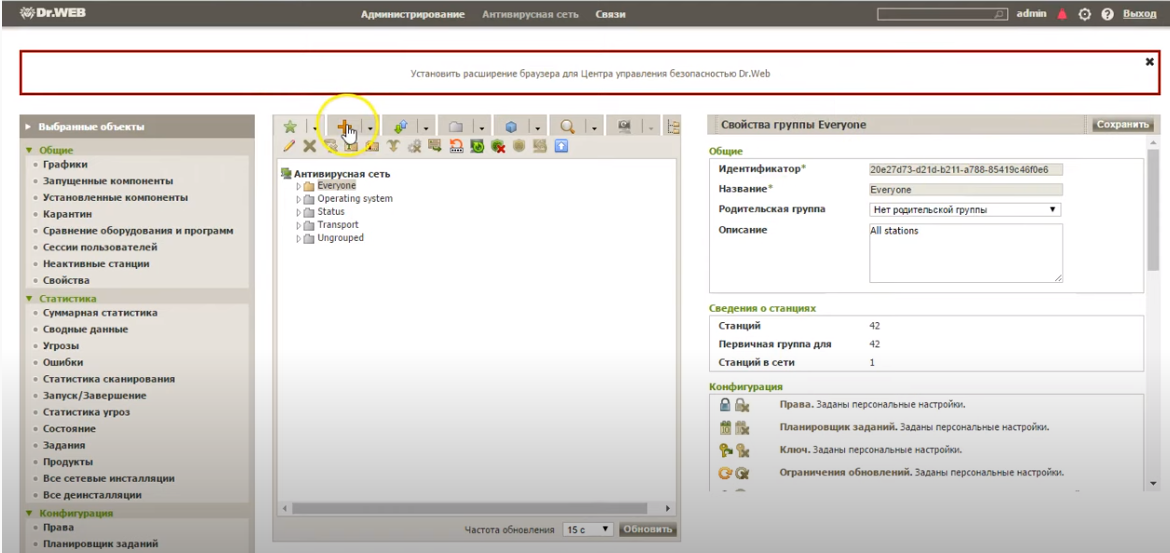
Task: Click the remove personal key settings icon
Action: tap(742, 450)
